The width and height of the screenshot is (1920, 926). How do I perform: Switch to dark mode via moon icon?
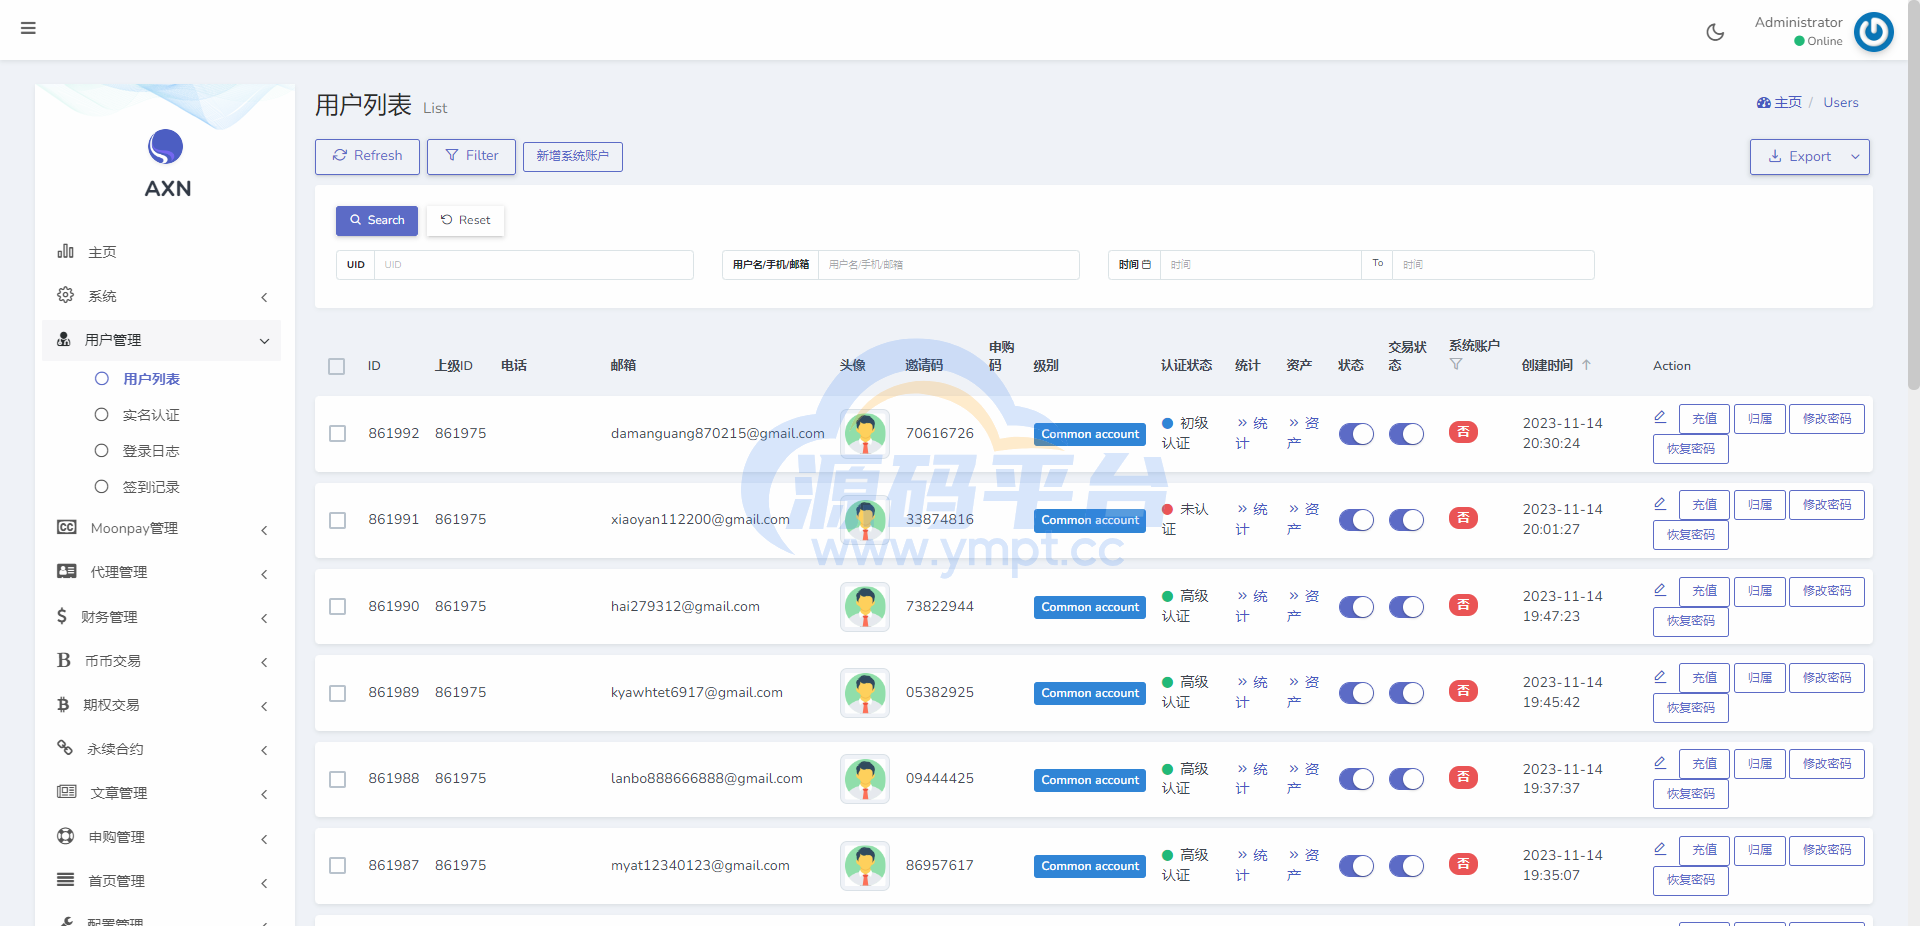point(1715,32)
